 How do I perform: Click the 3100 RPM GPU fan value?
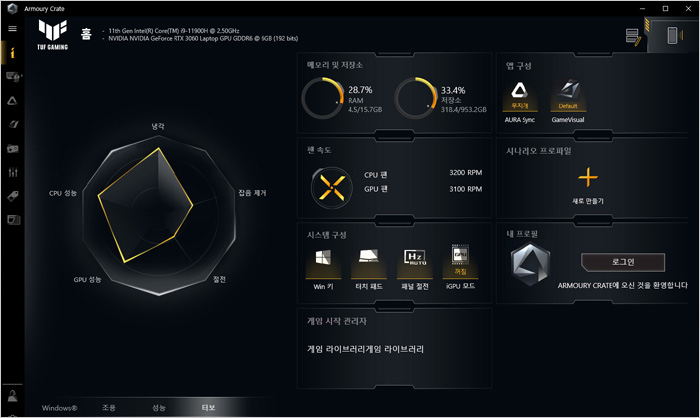pyautogui.click(x=466, y=189)
